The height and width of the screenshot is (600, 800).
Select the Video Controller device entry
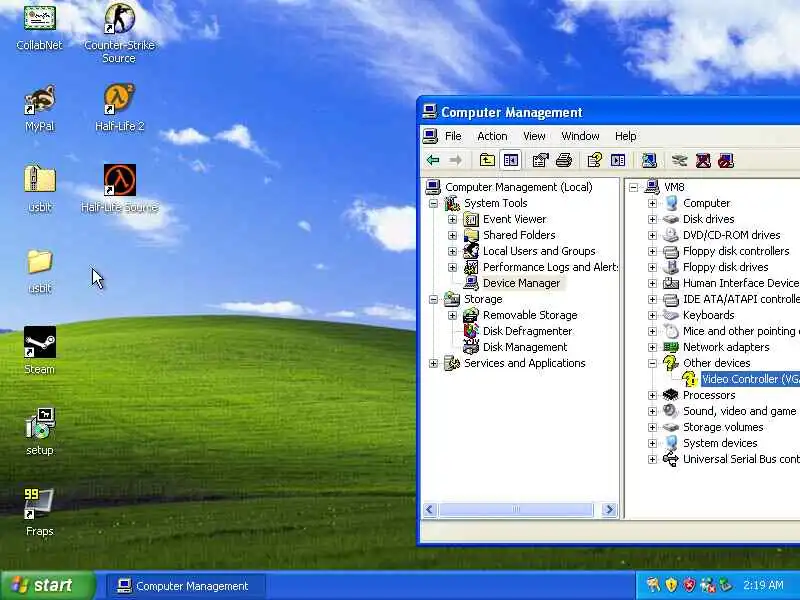click(x=750, y=379)
